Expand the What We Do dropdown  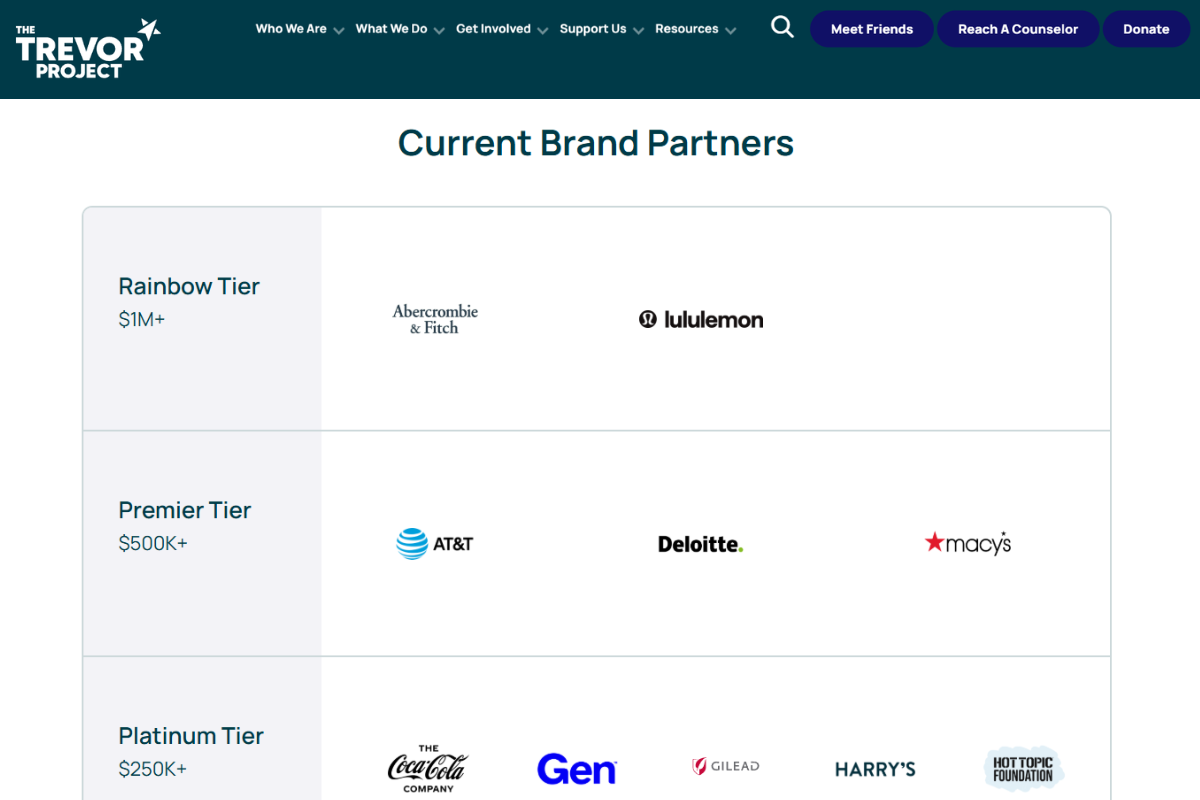pos(392,29)
